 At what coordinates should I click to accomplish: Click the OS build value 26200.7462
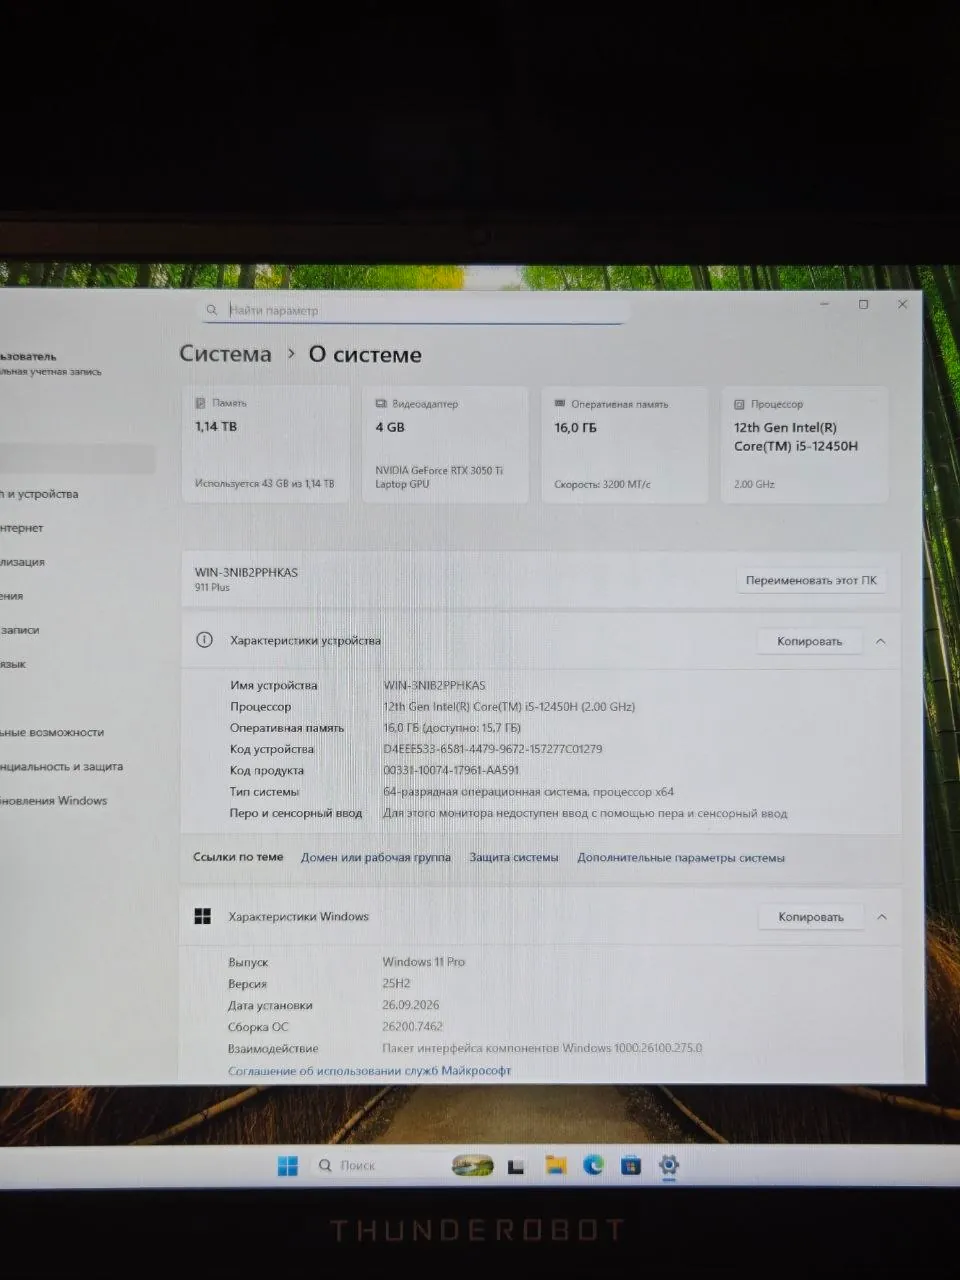(412, 1026)
